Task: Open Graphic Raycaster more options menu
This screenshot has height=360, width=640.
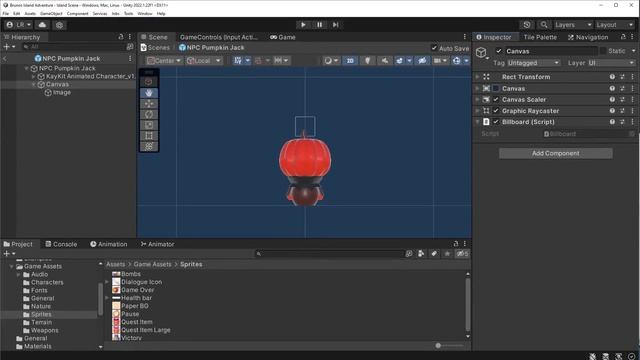Action: (x=632, y=111)
